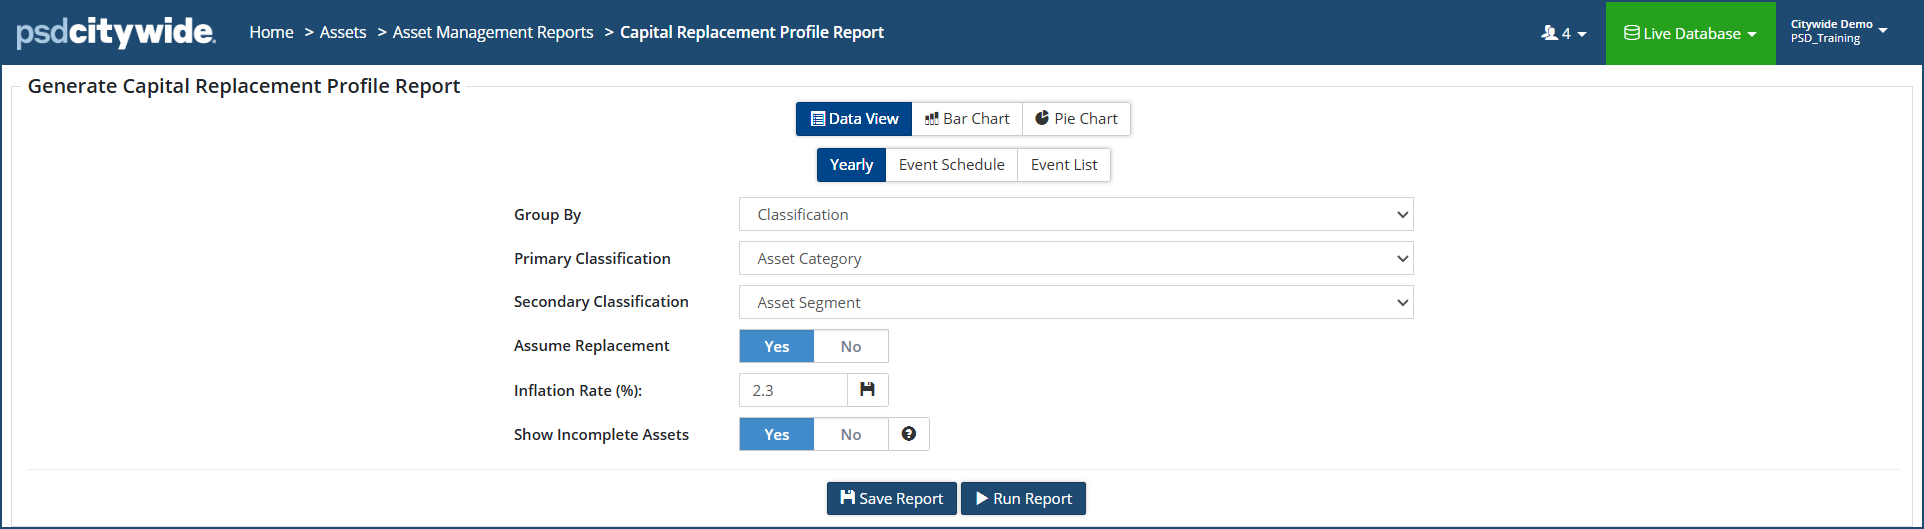This screenshot has height=529, width=1924.
Task: Switch to Pie Chart view
Action: pos(1076,119)
